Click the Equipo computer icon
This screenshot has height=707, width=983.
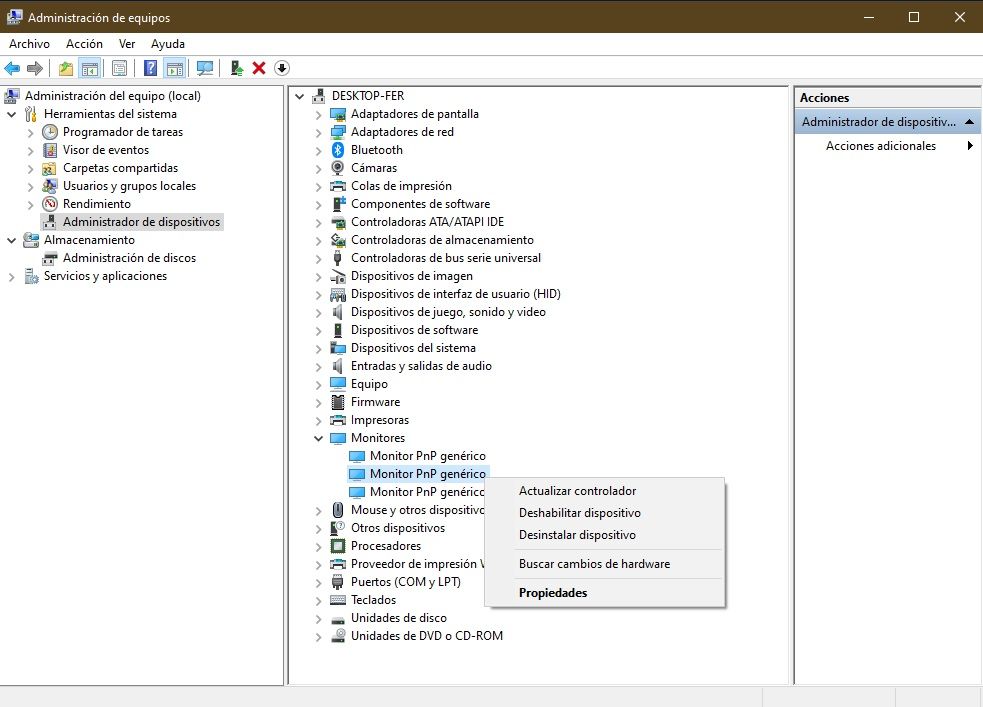(338, 384)
